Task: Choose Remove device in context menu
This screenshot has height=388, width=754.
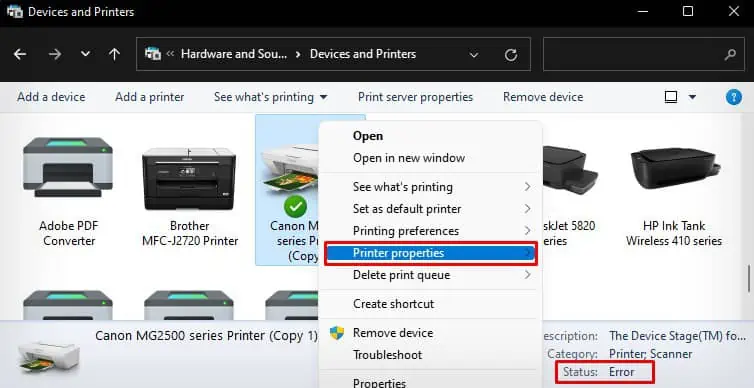Action: coord(393,333)
